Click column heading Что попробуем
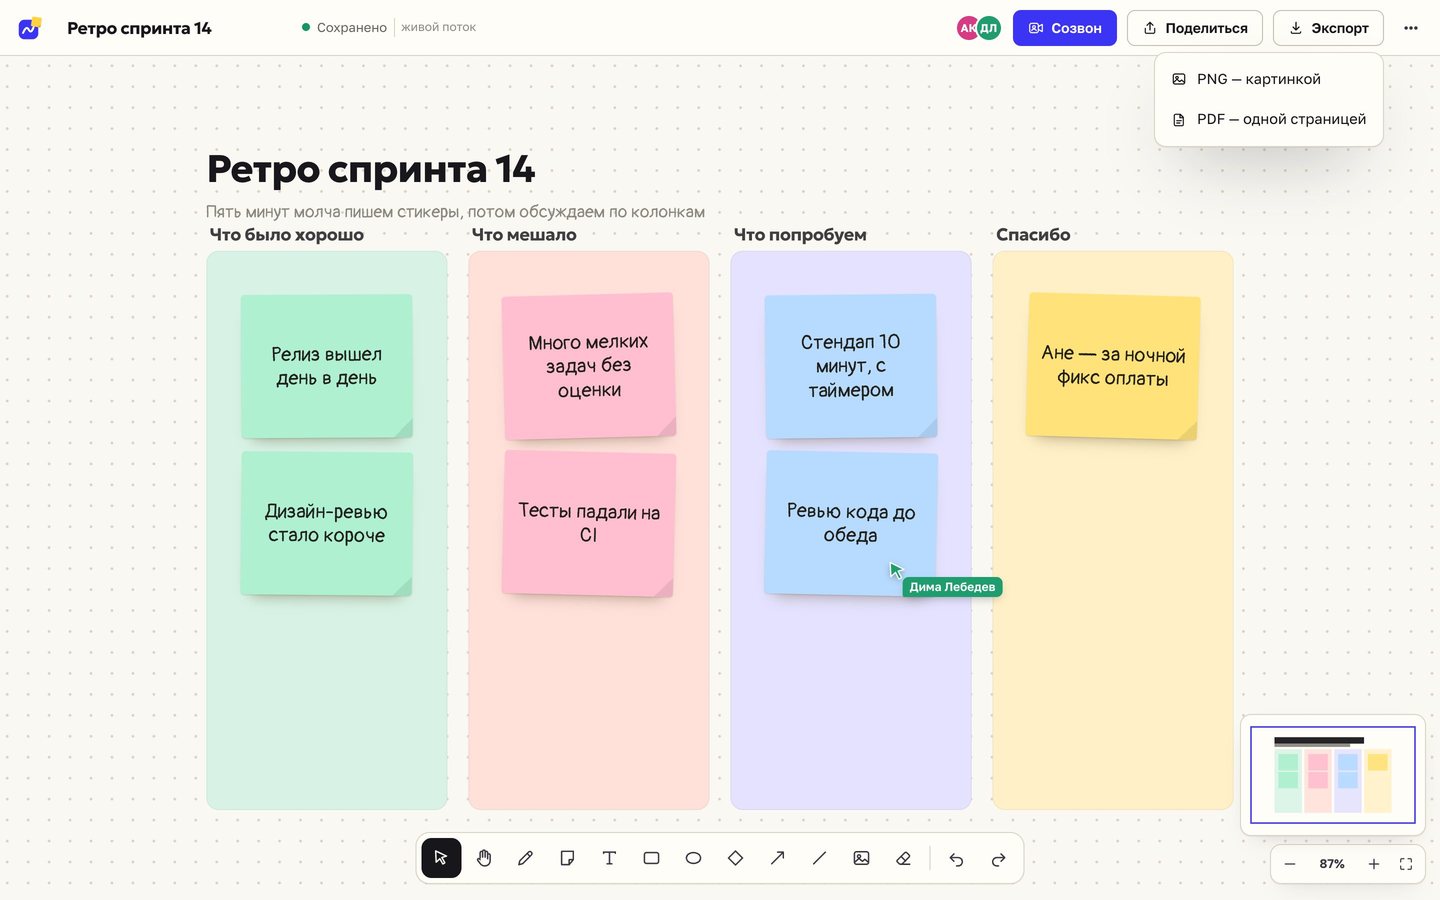1440x900 pixels. pos(800,235)
